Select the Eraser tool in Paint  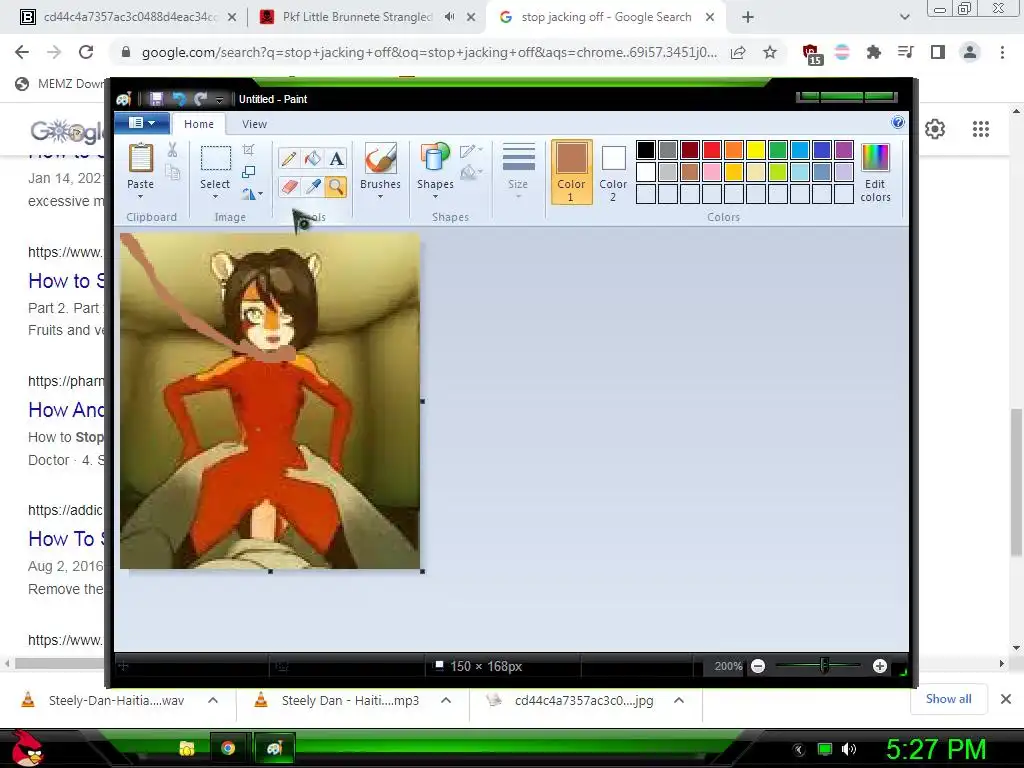289,187
